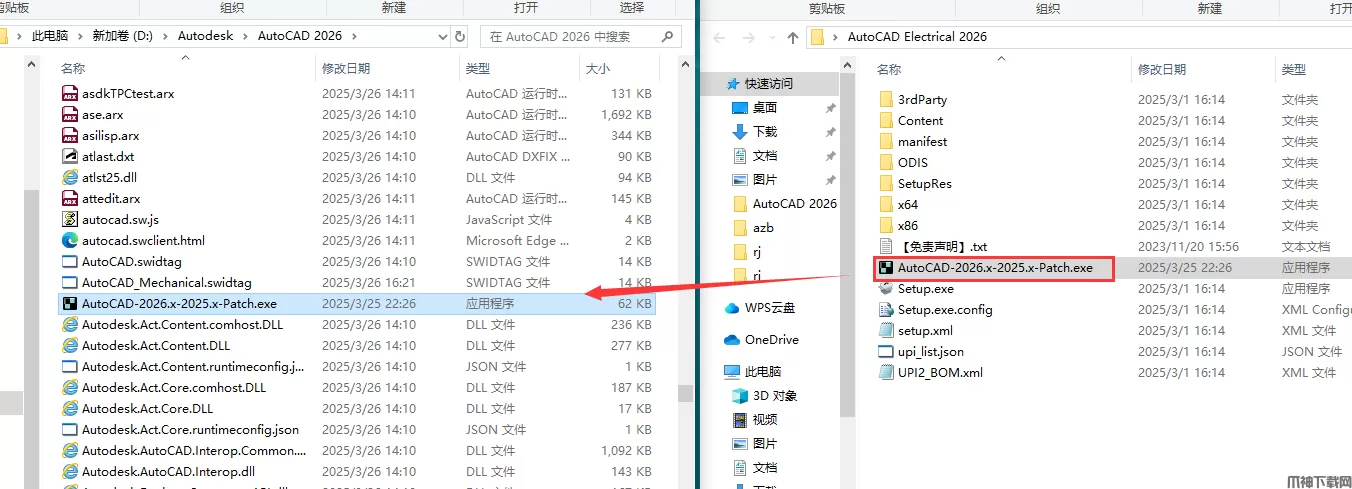Click the 3D 对象 cube icon
Viewport: 1352px width, 489px height.
(740, 395)
